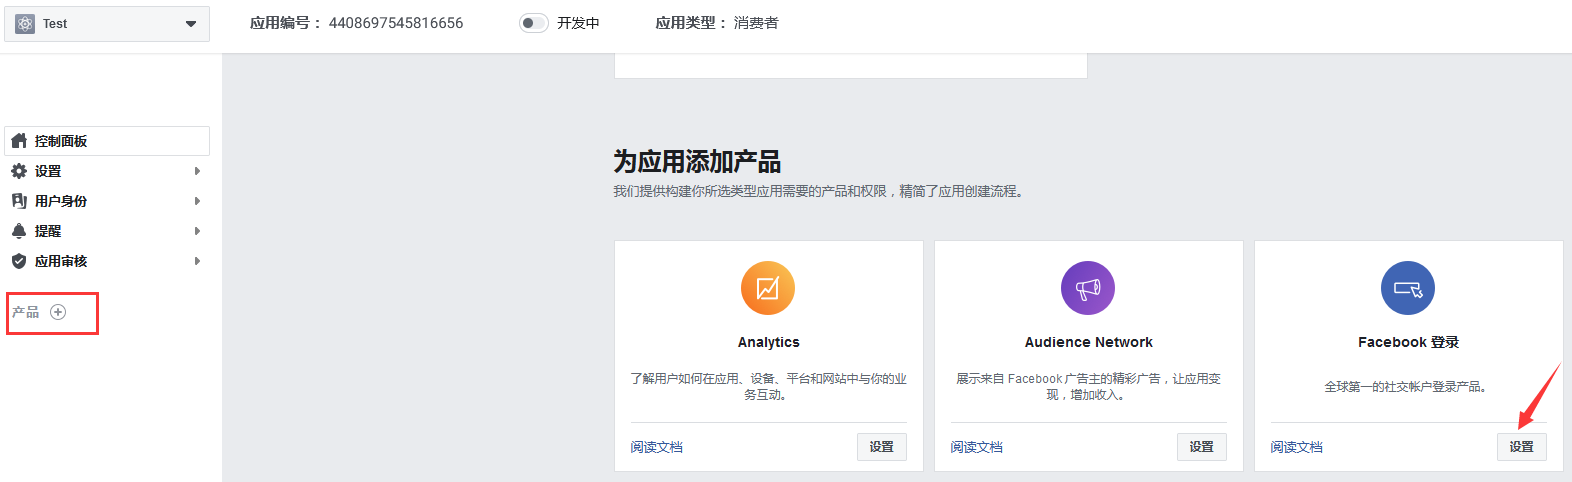Select 控制面板 in the sidebar
The image size is (1572, 482).
[61, 141]
